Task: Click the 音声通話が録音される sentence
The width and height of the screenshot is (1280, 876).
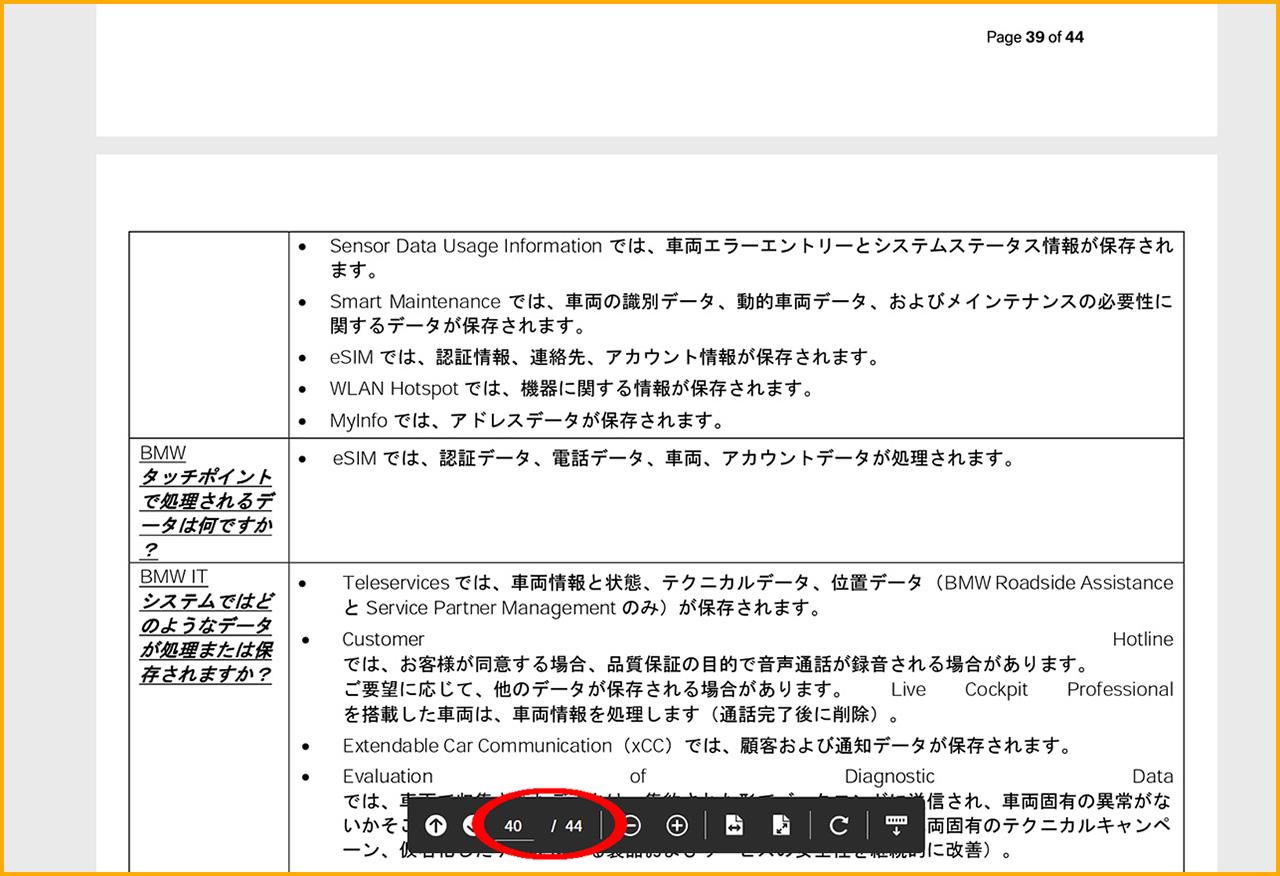Action: click(715, 664)
